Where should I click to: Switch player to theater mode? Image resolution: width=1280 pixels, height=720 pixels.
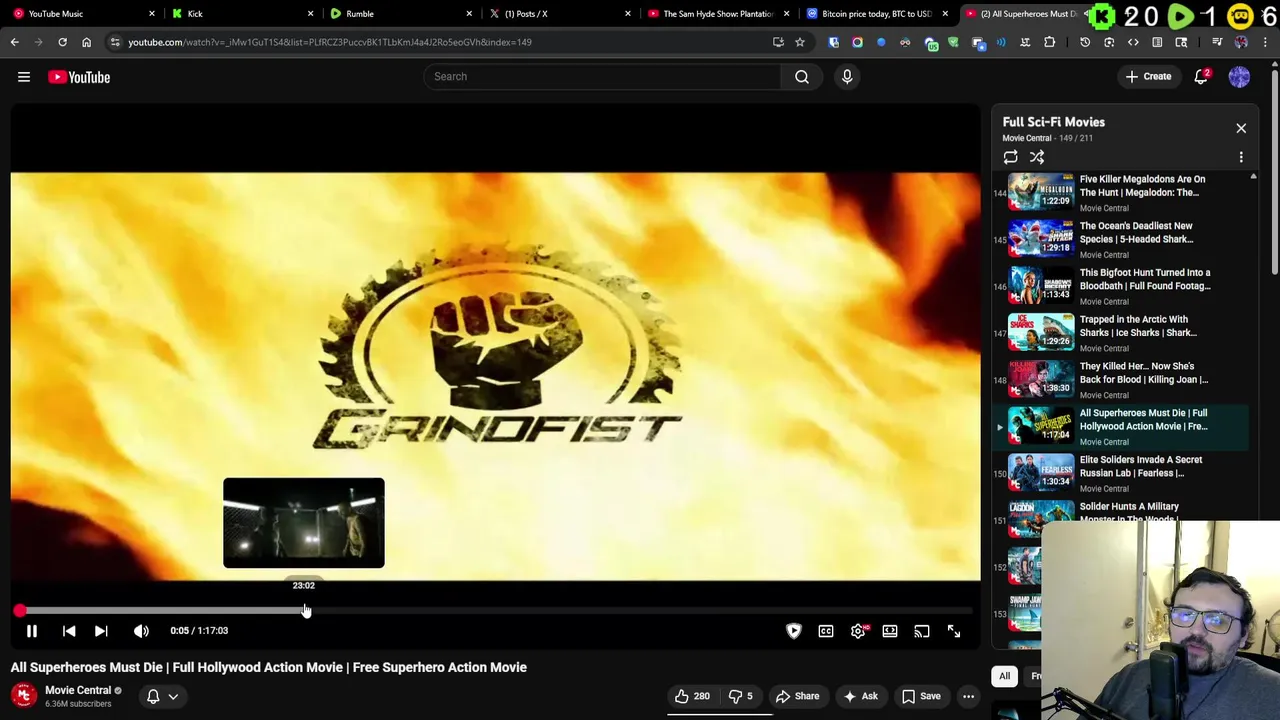tap(890, 631)
